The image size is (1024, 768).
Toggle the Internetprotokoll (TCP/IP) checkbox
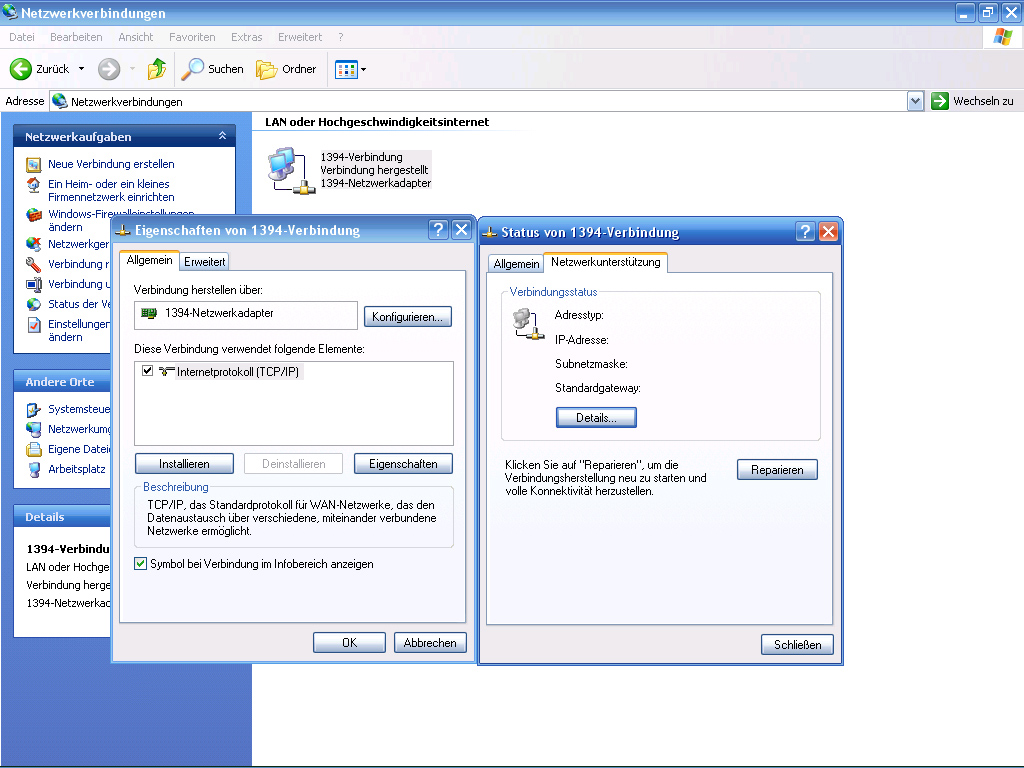tap(148, 371)
